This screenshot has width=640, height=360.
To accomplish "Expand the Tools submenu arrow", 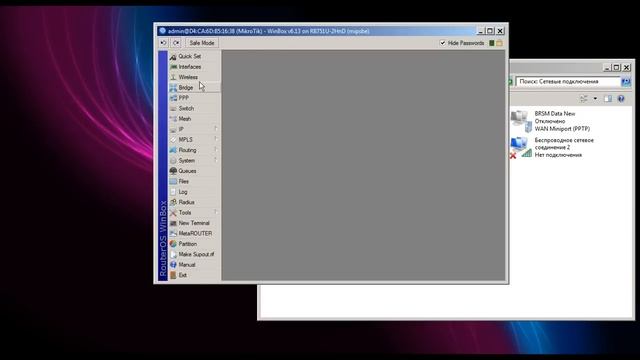I will (x=216, y=212).
